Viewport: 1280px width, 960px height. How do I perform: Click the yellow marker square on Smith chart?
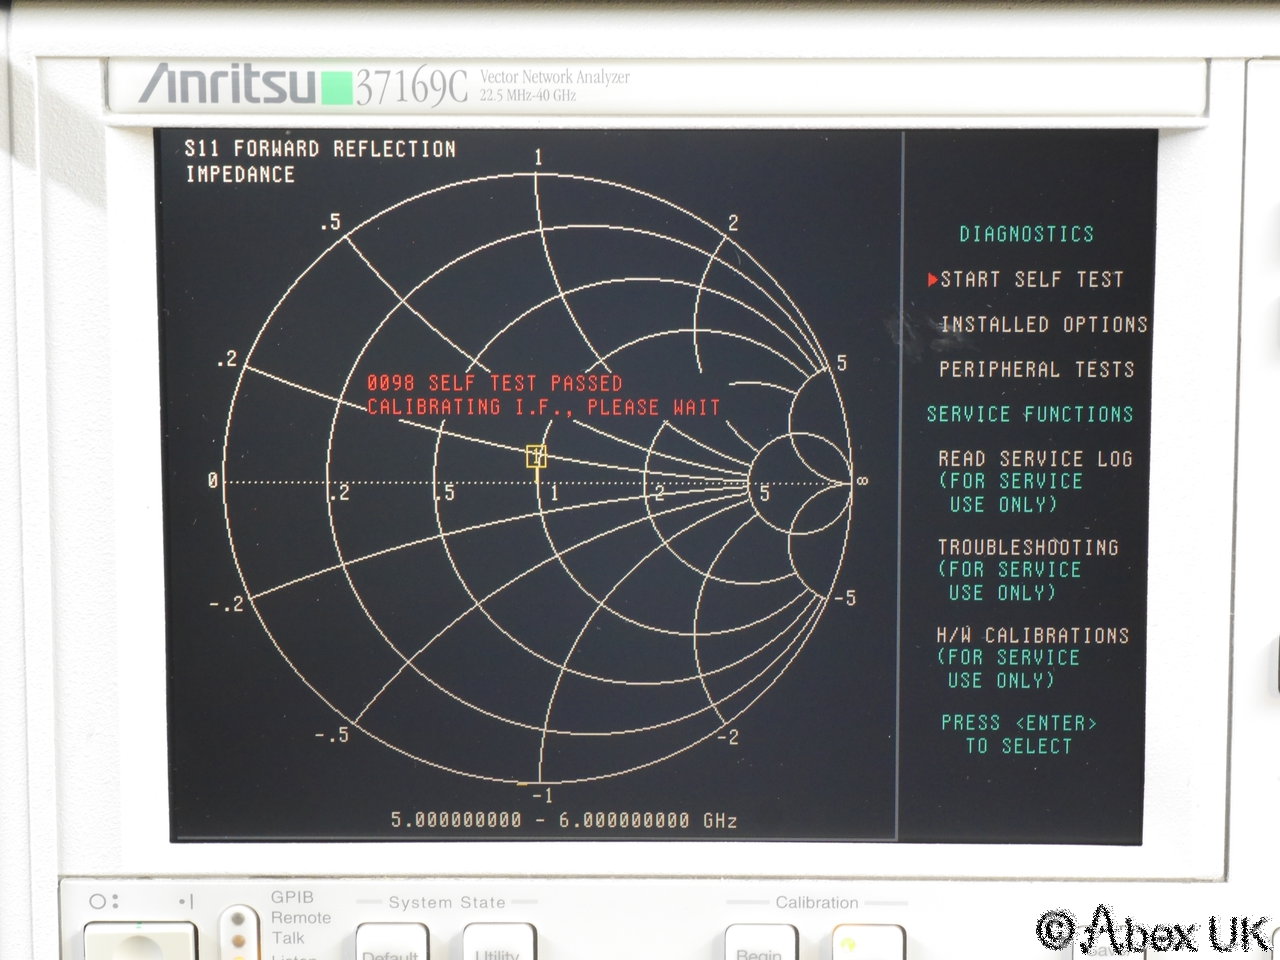pos(537,457)
